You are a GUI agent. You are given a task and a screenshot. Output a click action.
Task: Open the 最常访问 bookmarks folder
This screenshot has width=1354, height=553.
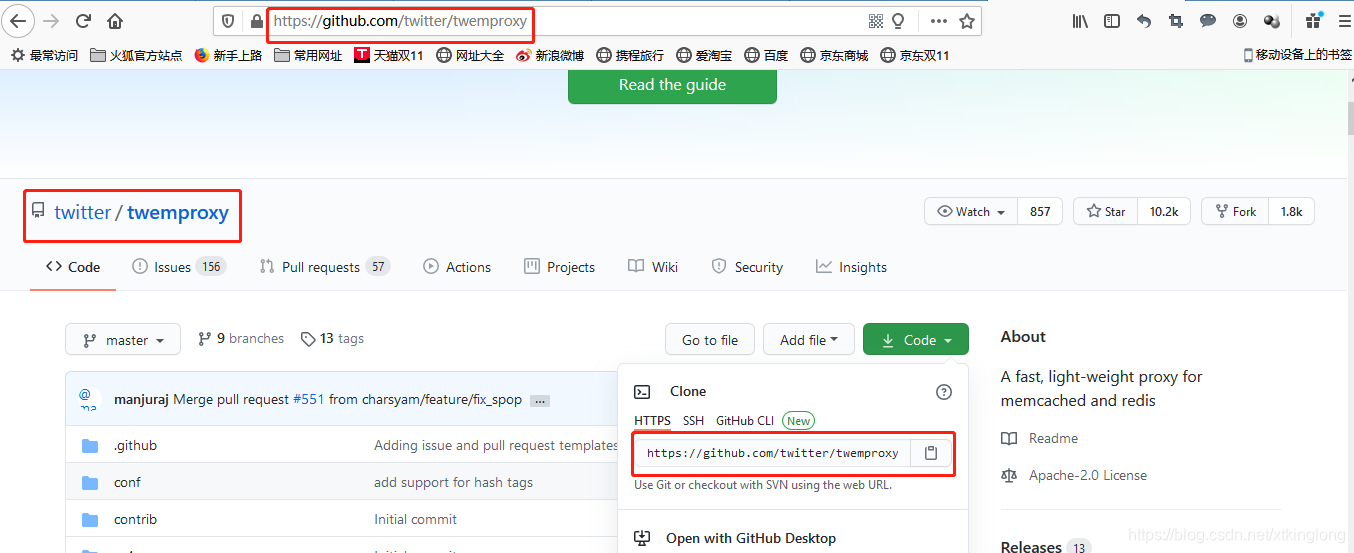(44, 55)
